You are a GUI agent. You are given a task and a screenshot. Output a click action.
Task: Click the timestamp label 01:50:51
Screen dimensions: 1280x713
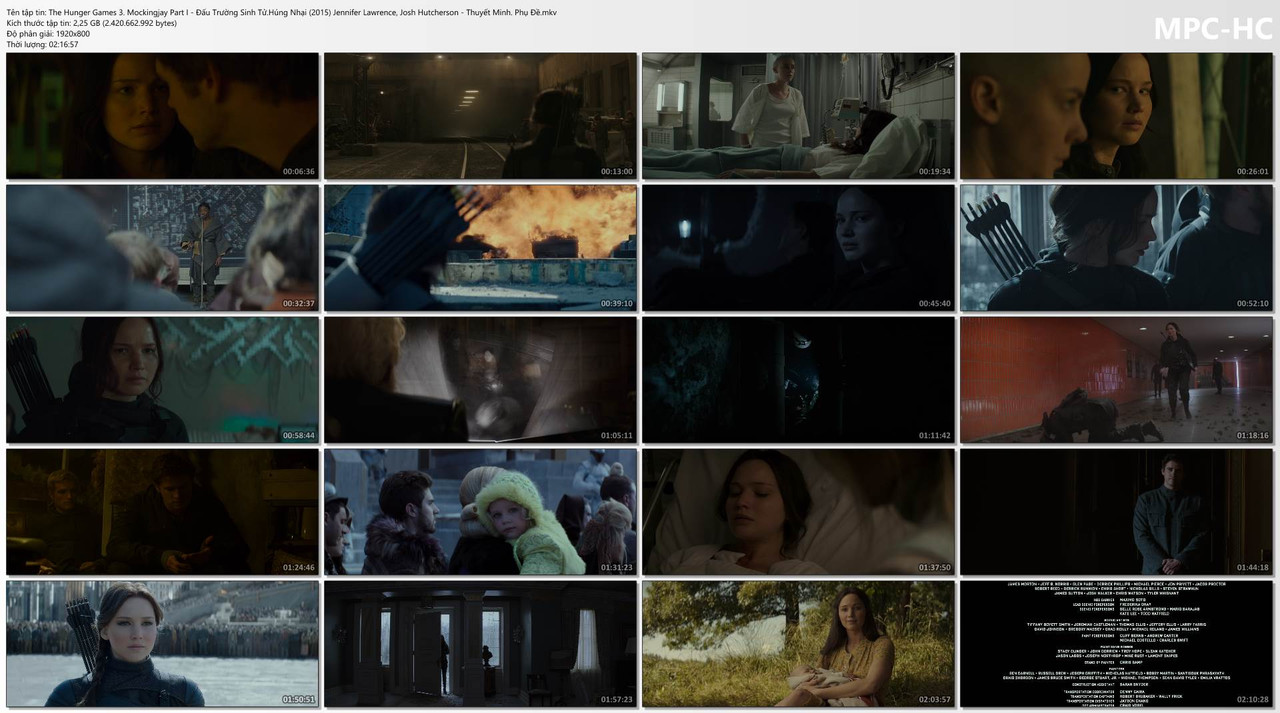point(298,700)
